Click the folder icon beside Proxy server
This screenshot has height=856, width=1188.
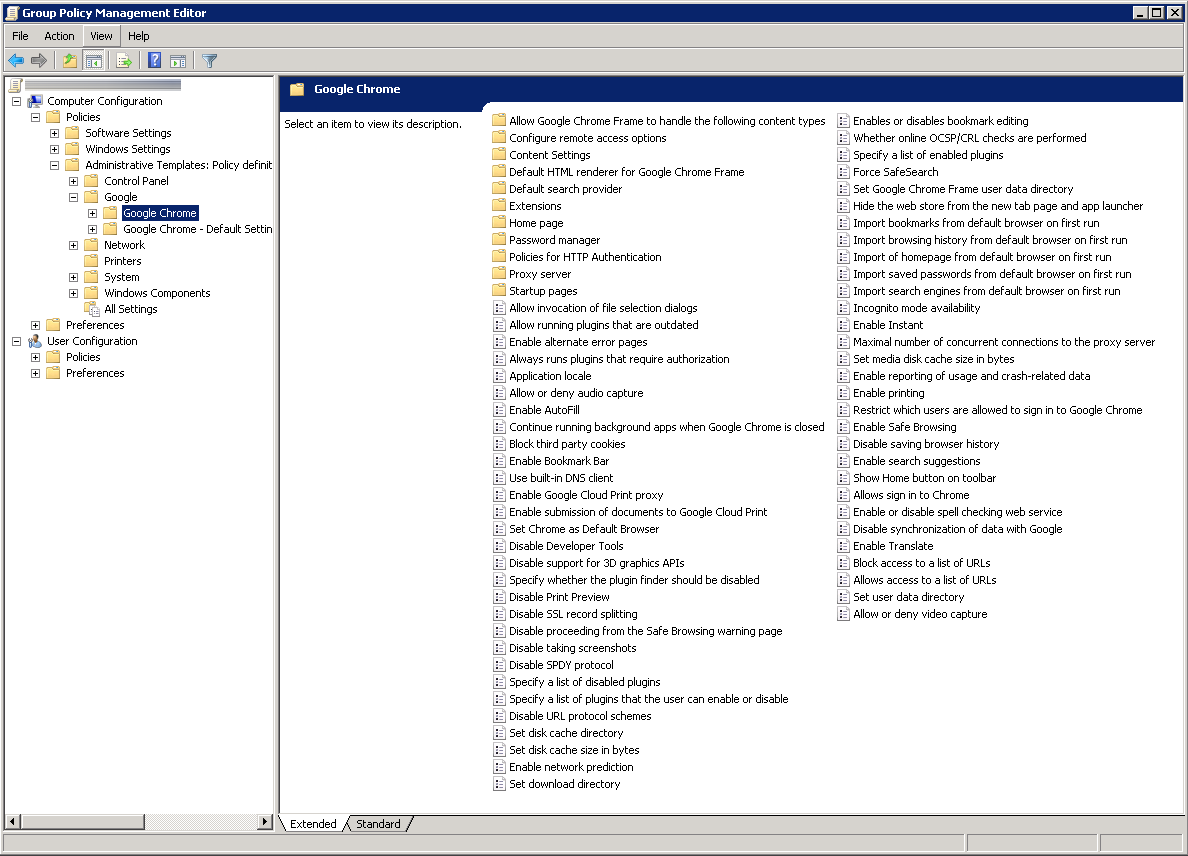[499, 274]
